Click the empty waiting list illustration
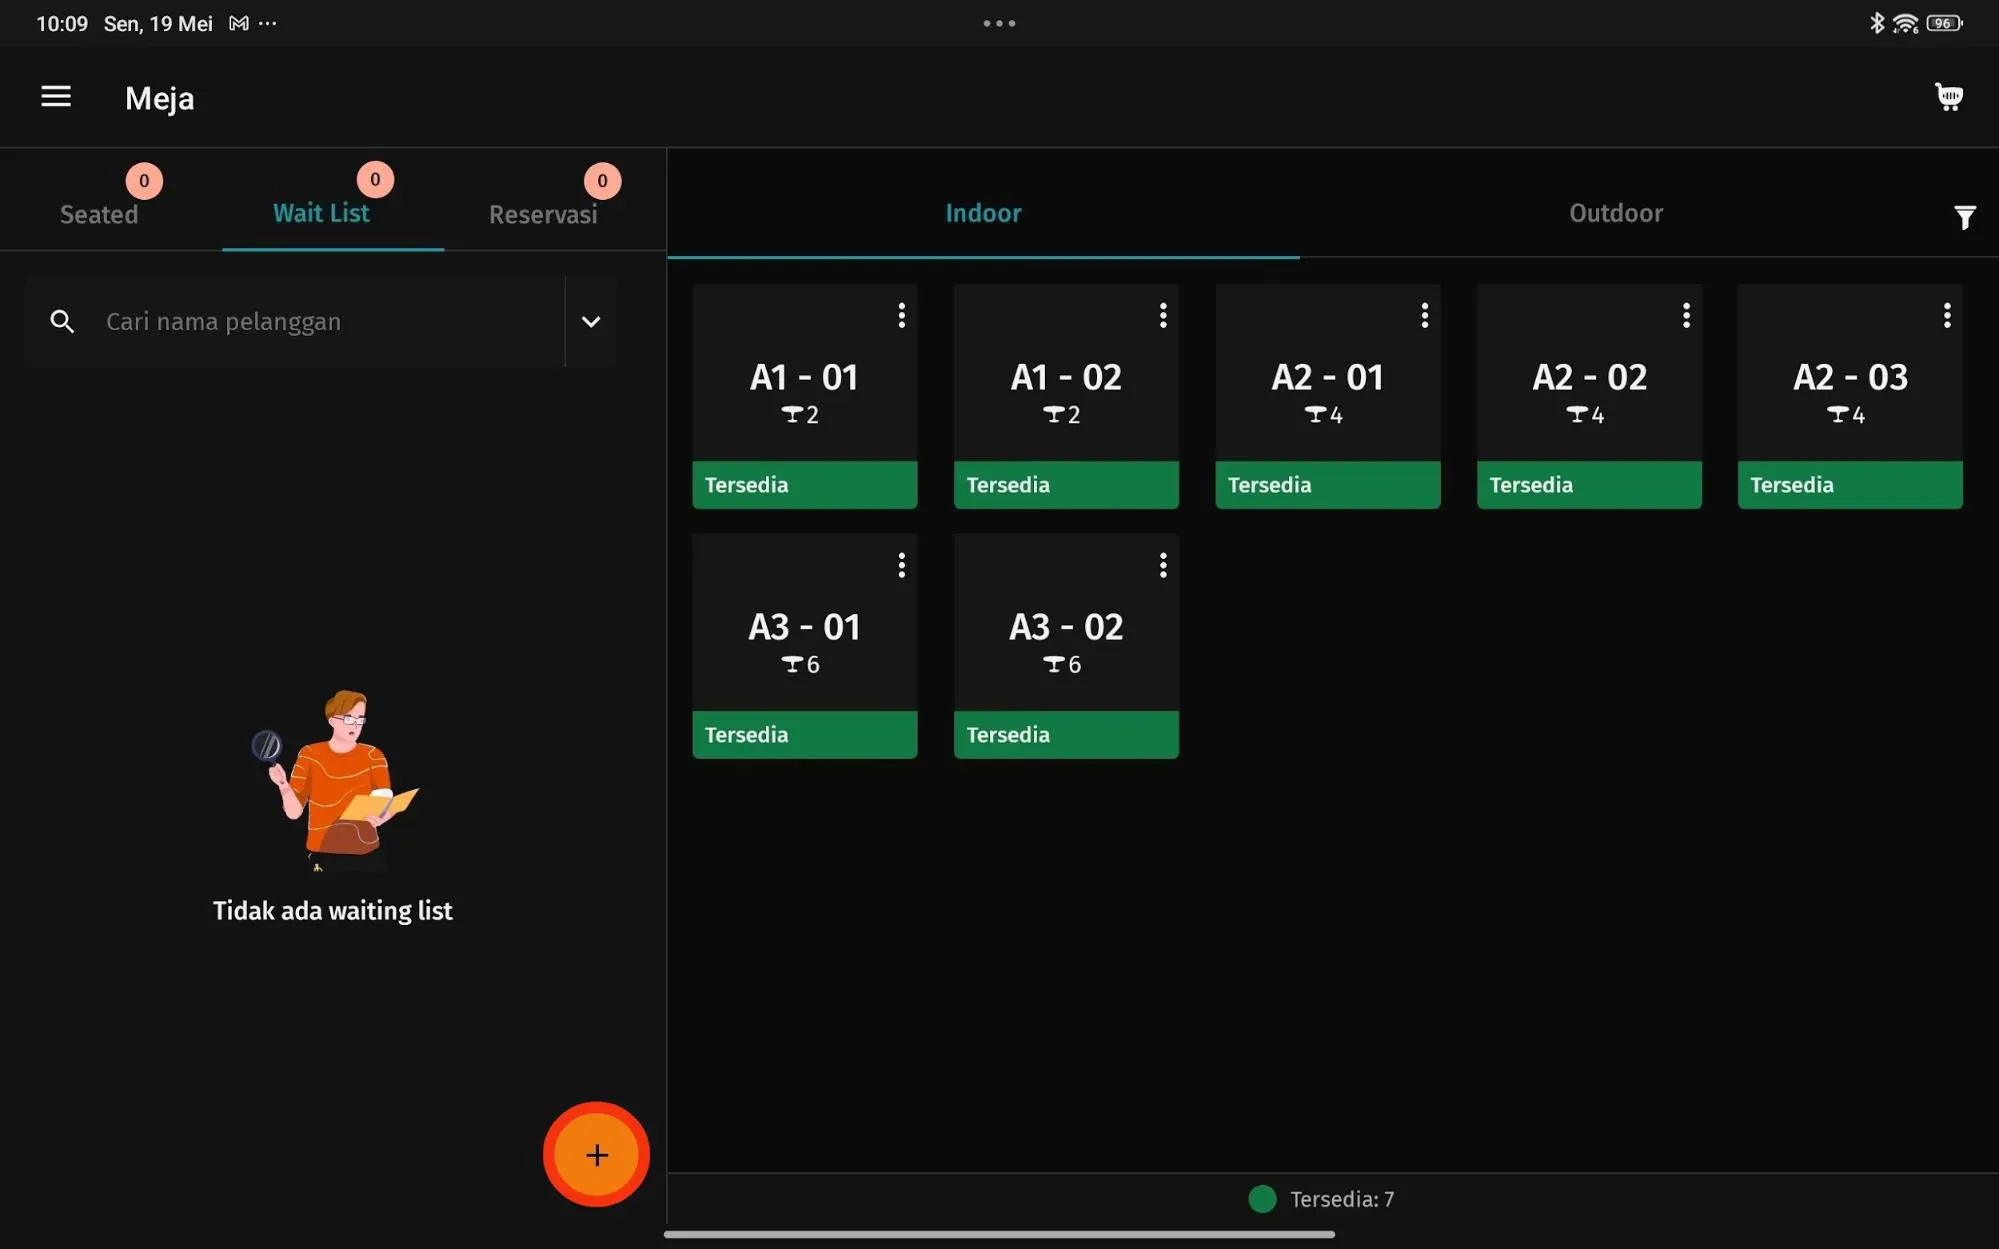 [x=335, y=780]
